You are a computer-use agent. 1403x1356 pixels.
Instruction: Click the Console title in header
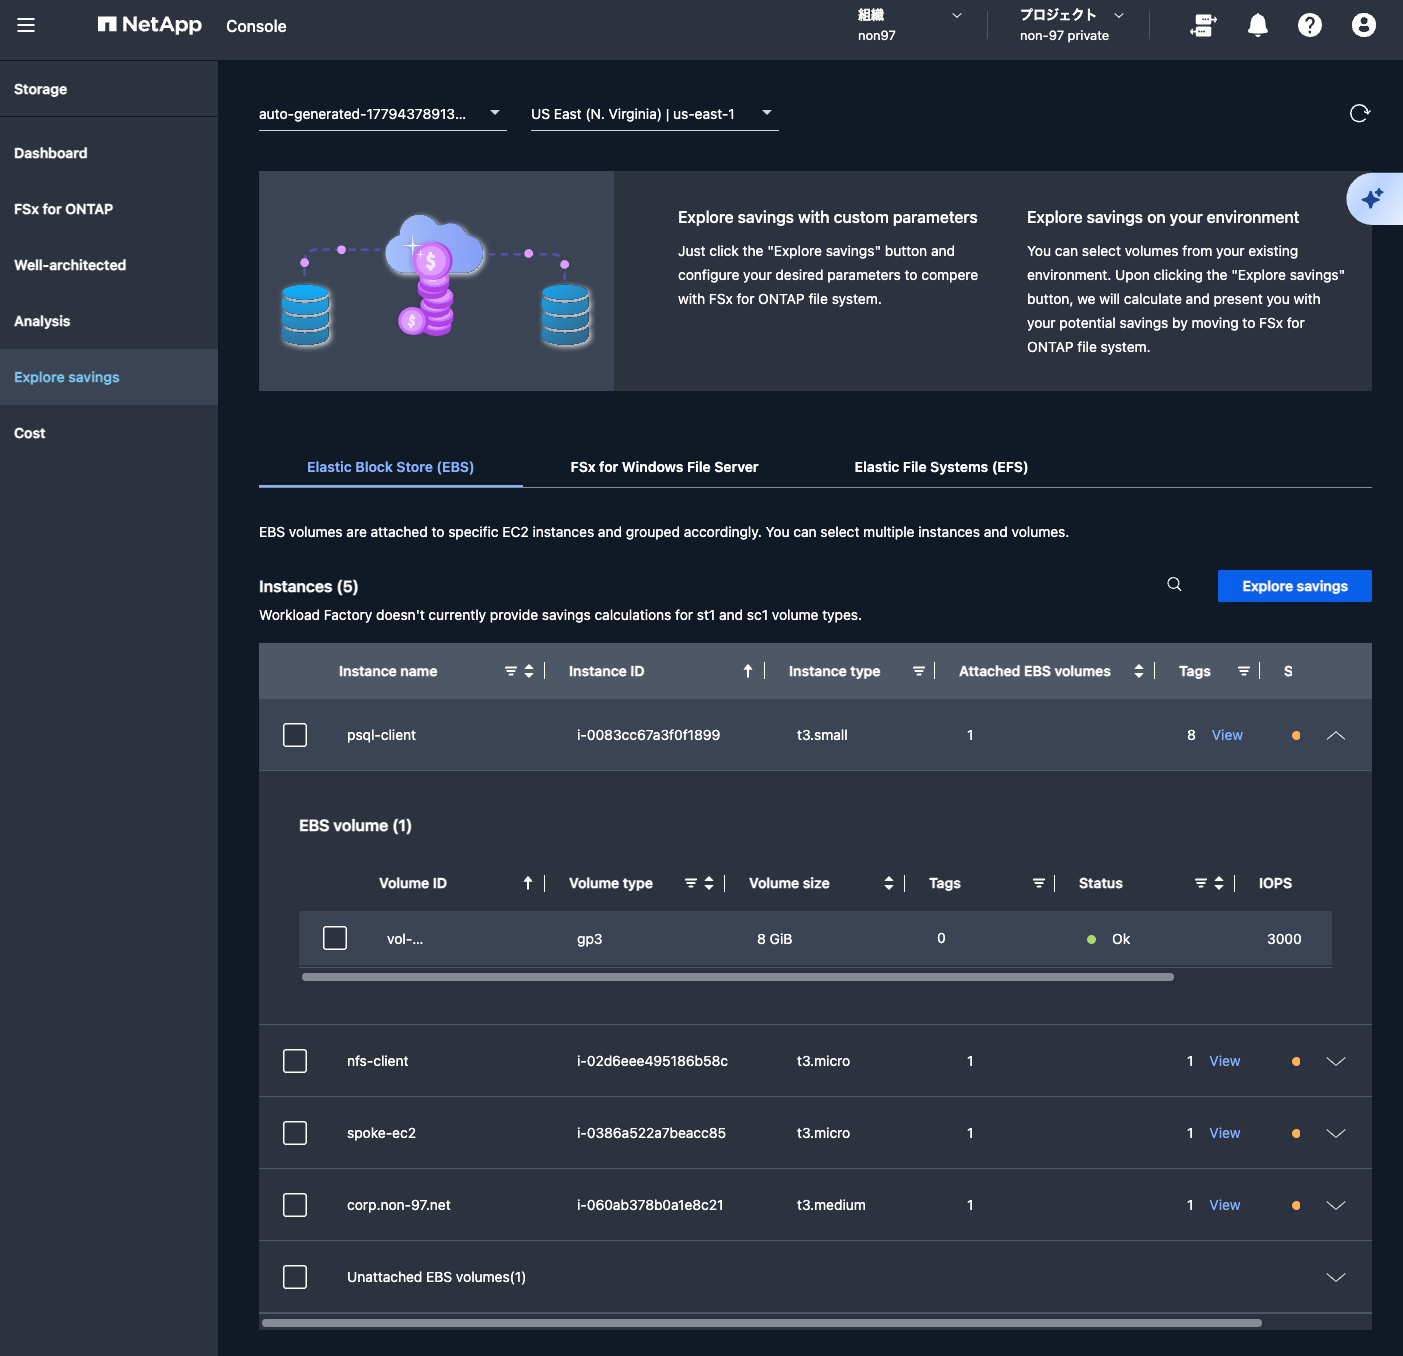pos(256,26)
